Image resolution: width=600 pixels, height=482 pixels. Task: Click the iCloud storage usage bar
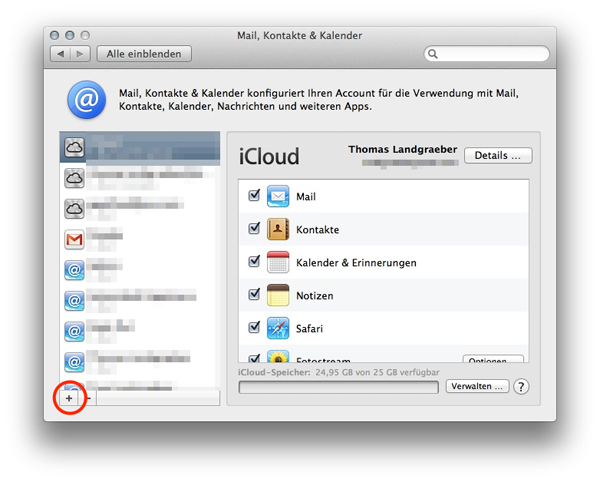pos(339,387)
